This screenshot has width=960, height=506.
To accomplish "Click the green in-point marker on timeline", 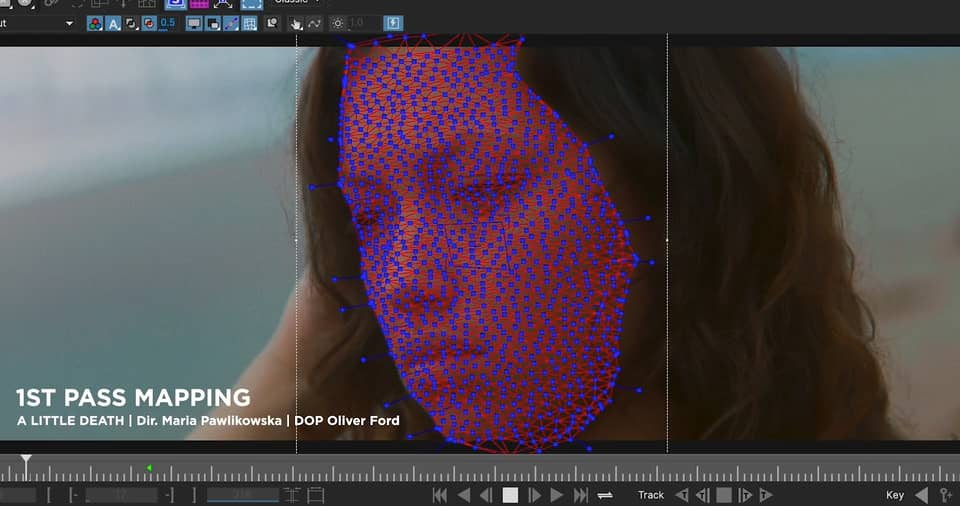I will coord(149,468).
